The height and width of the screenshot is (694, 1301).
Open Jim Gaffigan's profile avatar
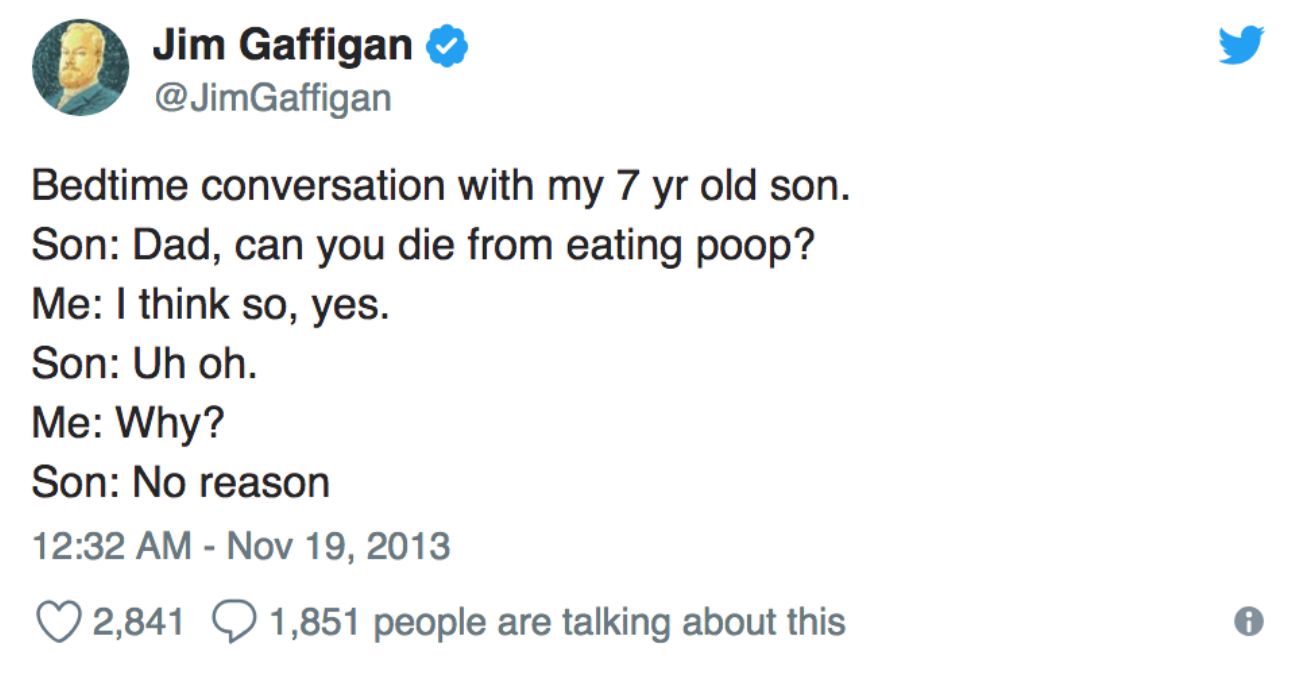coord(80,67)
